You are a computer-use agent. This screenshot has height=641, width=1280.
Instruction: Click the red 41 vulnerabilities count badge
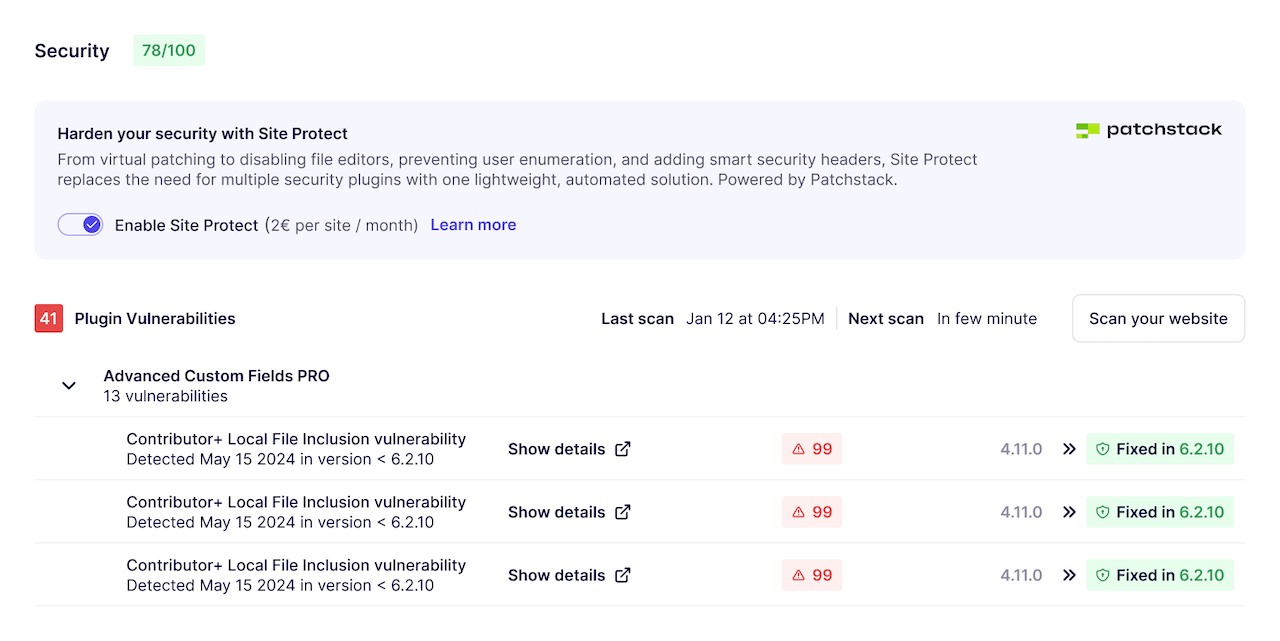coord(49,318)
